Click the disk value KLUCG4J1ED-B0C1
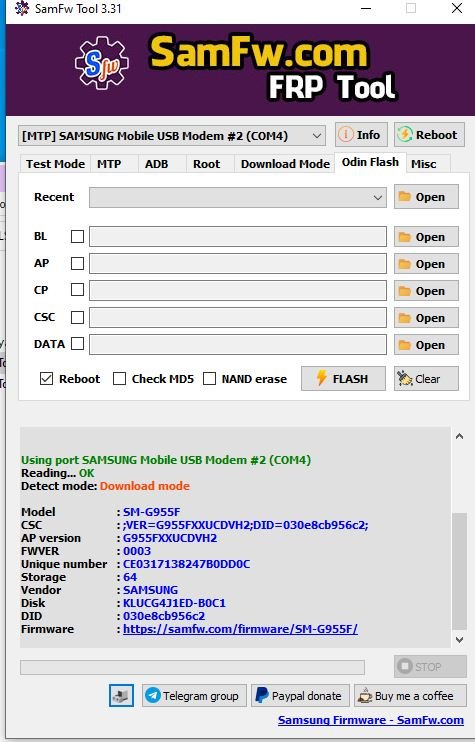The image size is (475, 742). click(174, 603)
